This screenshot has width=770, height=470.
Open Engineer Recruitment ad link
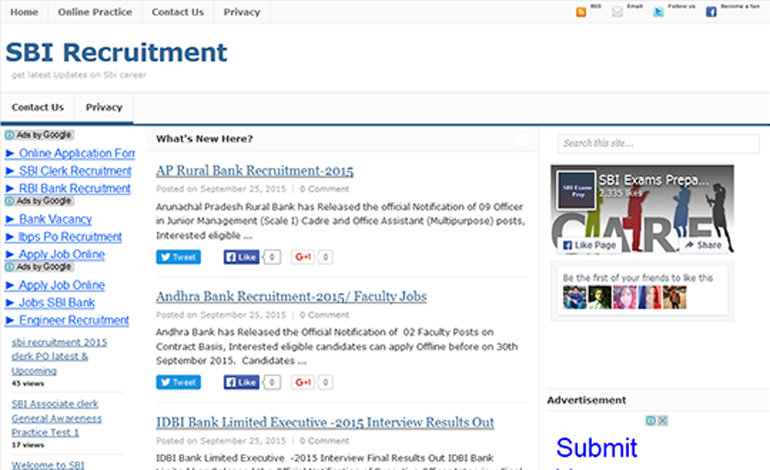pos(67,320)
